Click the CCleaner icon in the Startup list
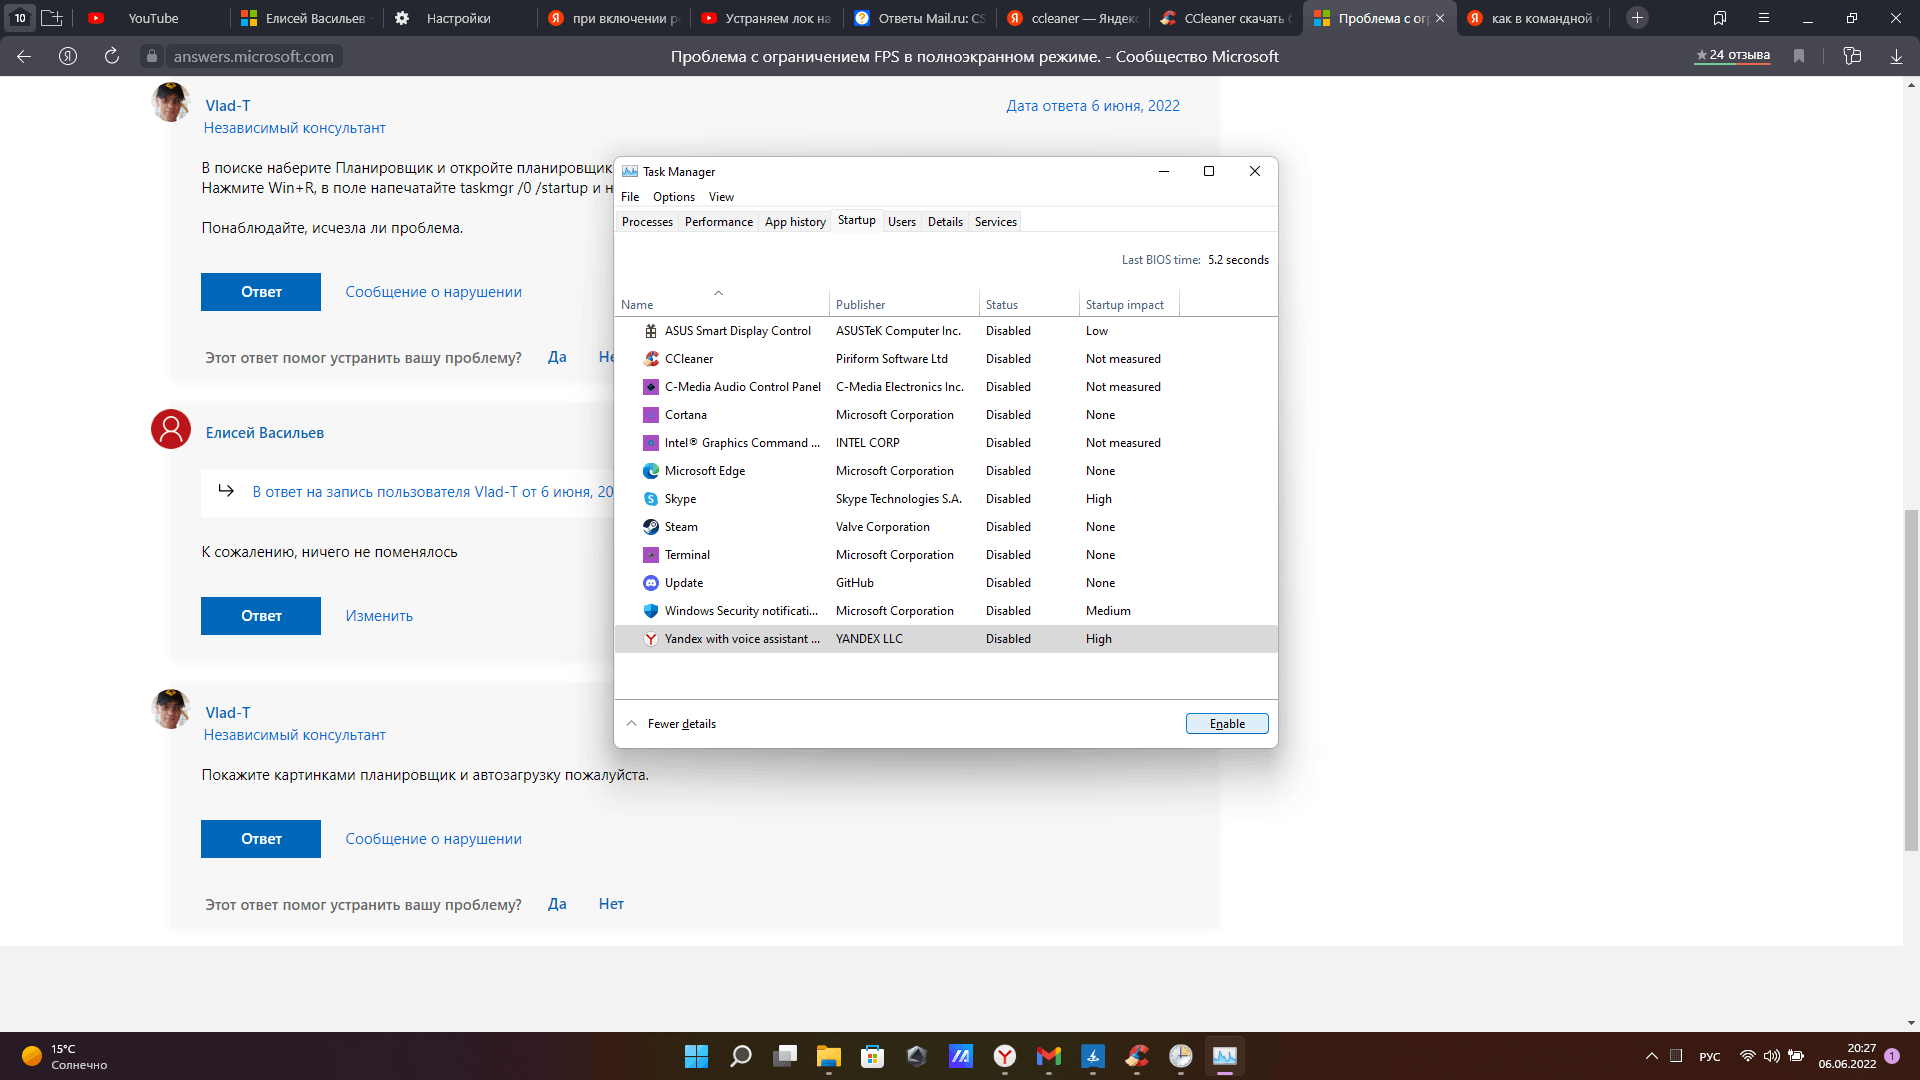Screen dimensions: 1920x1080 coord(651,359)
